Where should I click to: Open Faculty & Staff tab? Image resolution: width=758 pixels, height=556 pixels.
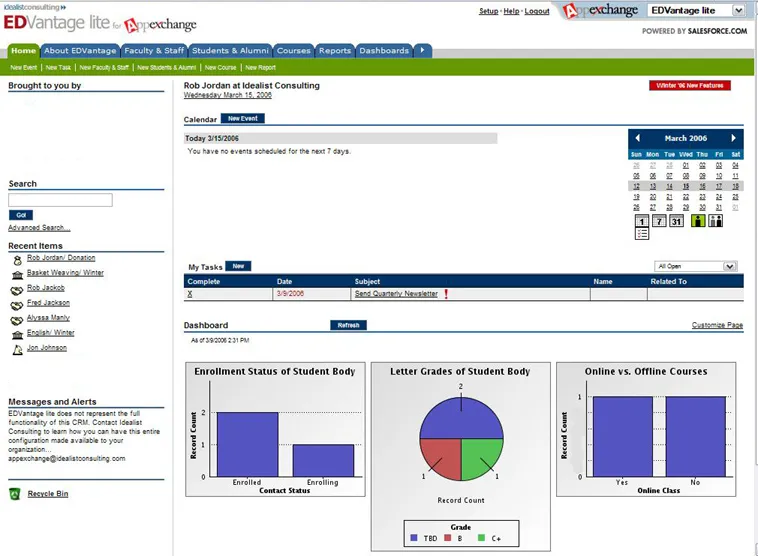click(154, 50)
